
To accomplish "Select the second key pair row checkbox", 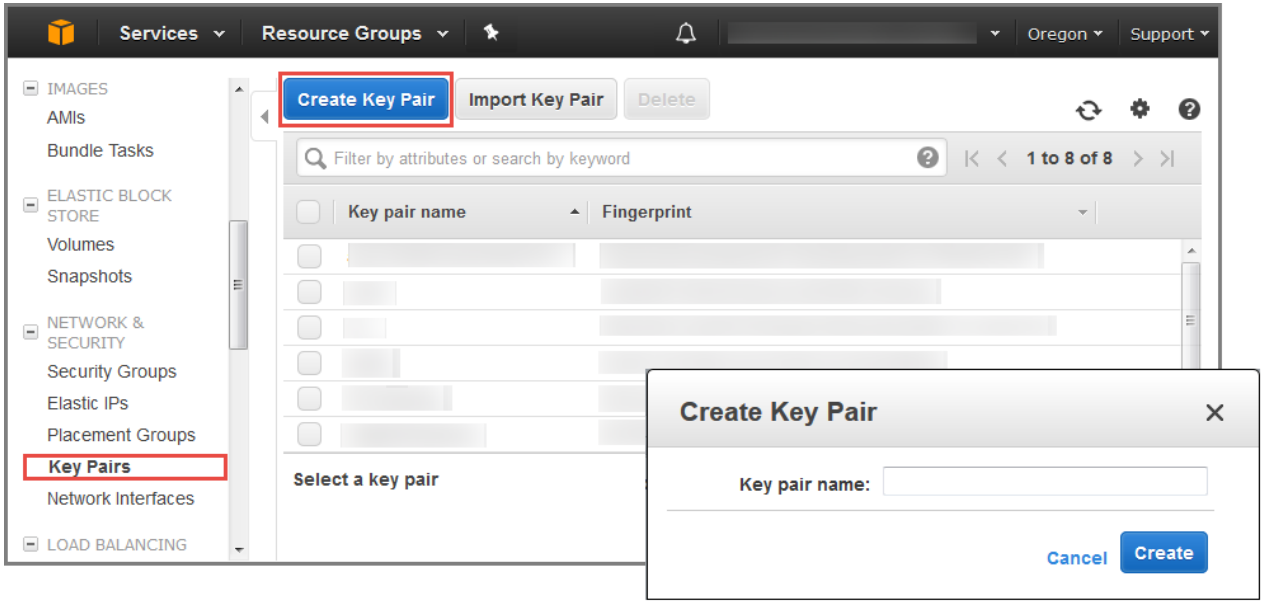I will (x=309, y=292).
